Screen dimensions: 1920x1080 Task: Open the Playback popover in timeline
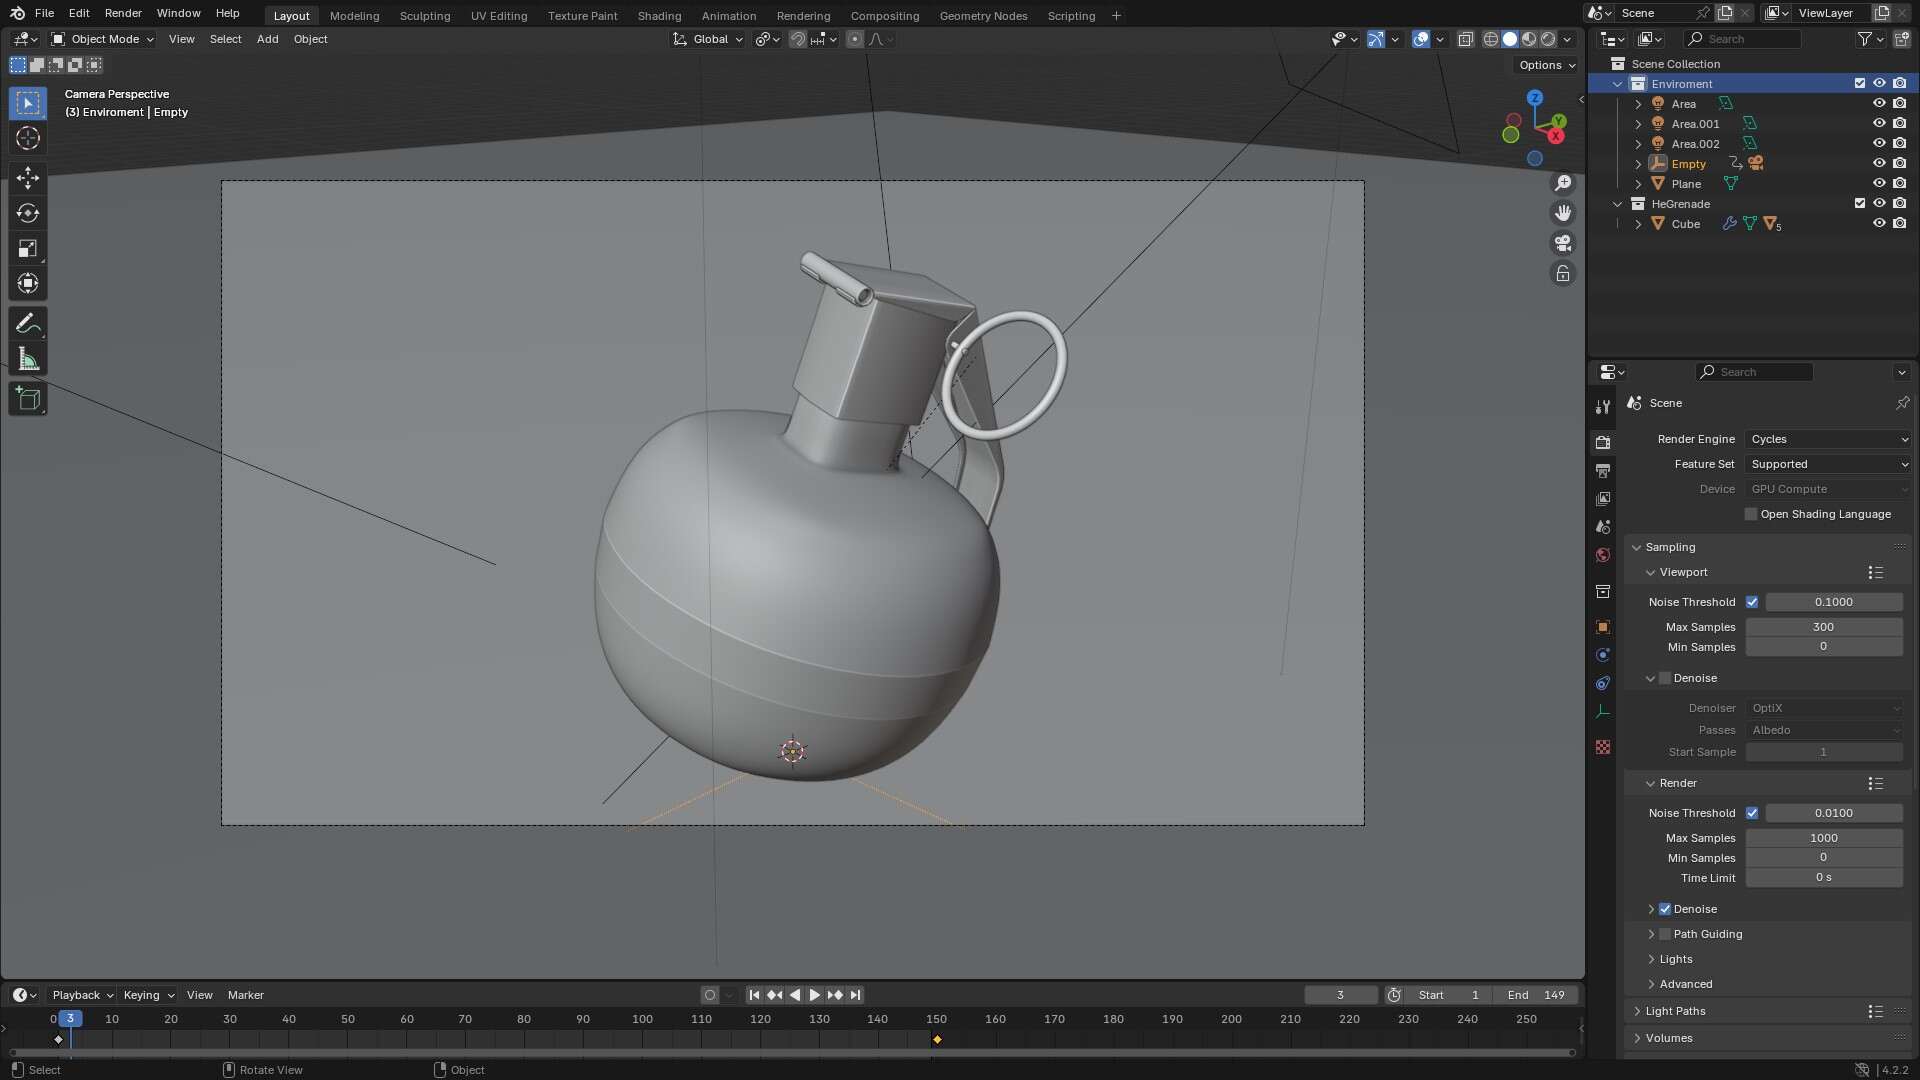82,995
